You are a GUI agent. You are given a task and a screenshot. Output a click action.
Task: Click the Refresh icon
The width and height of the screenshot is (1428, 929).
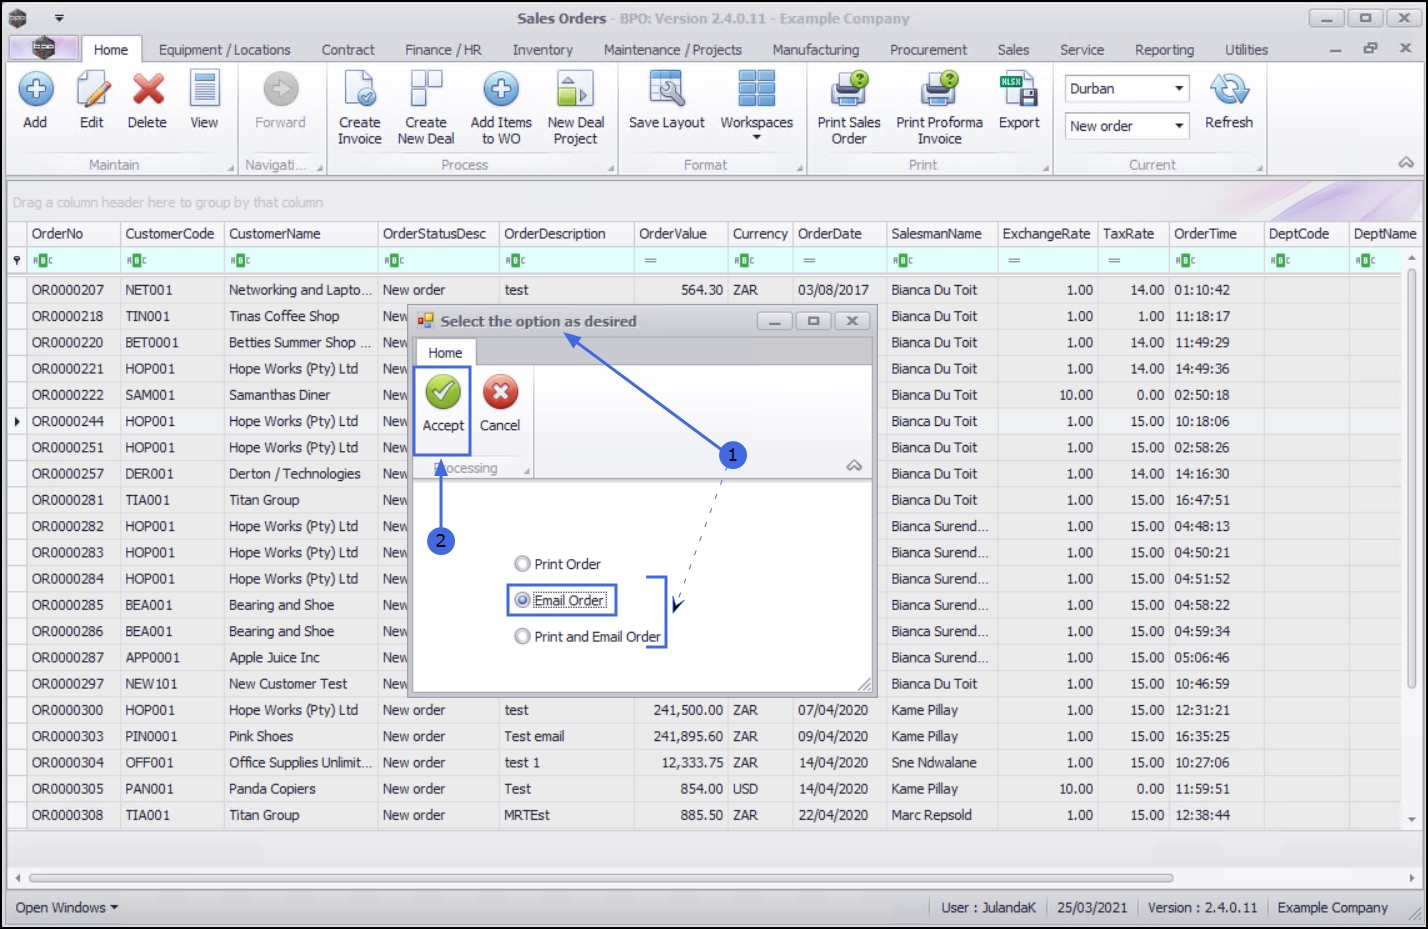1228,90
